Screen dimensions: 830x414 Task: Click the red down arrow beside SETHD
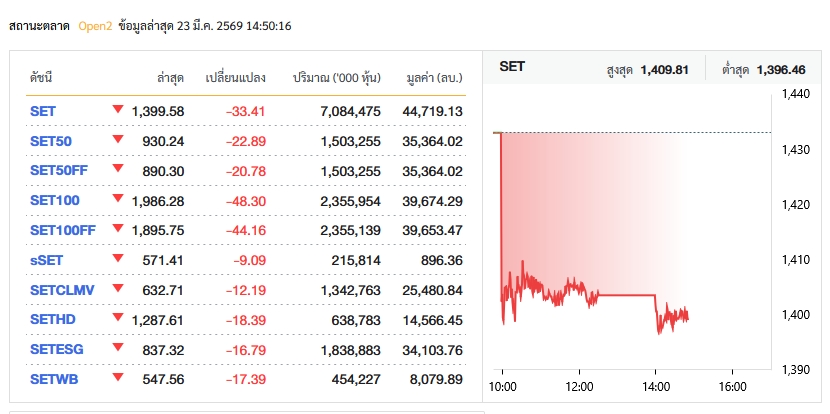118,318
